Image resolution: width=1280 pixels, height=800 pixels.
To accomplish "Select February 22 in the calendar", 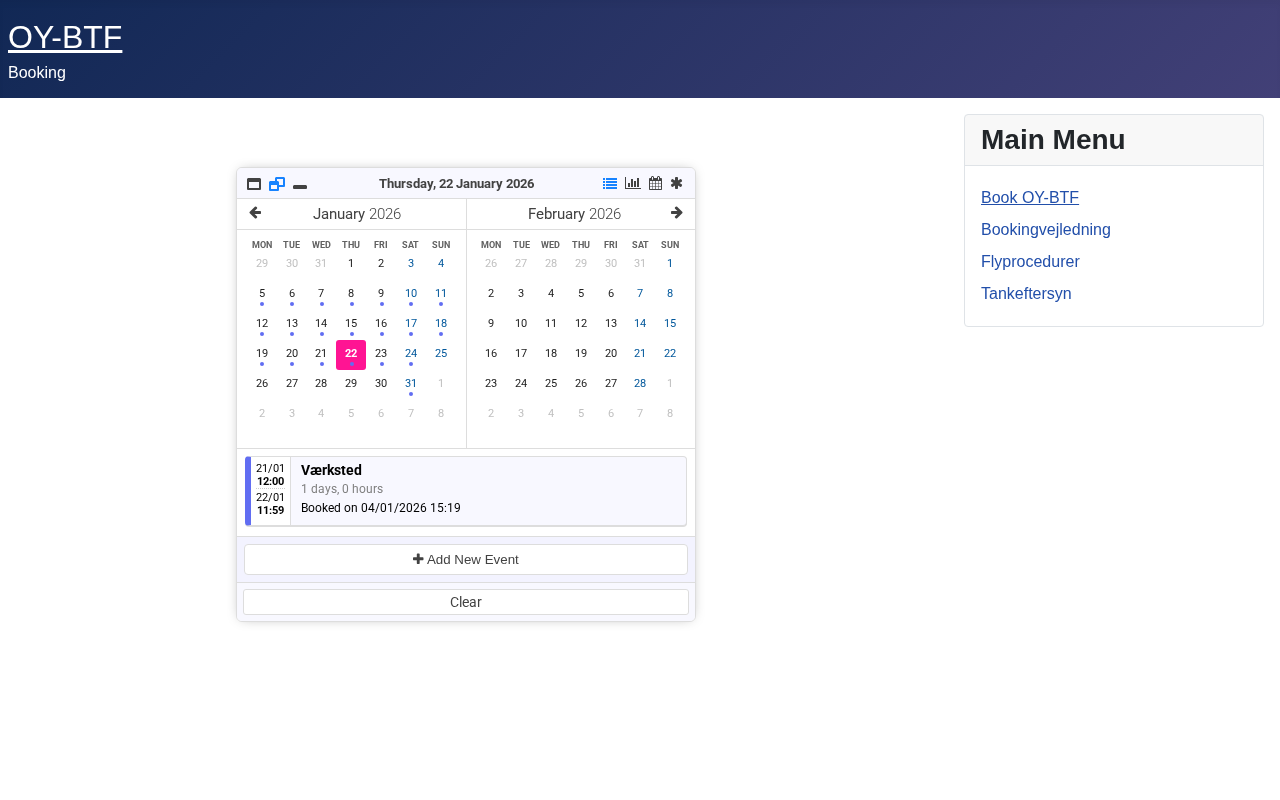I will [x=670, y=354].
